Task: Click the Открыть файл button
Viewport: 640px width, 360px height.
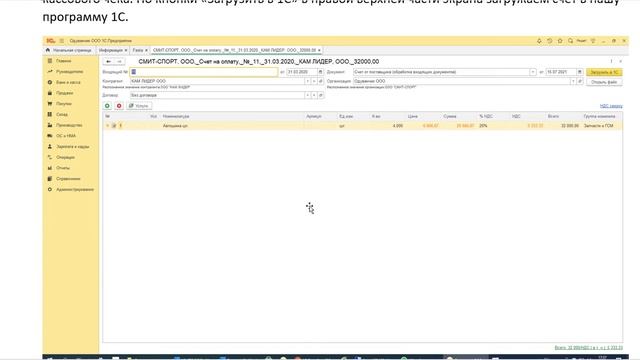Action: coord(604,82)
